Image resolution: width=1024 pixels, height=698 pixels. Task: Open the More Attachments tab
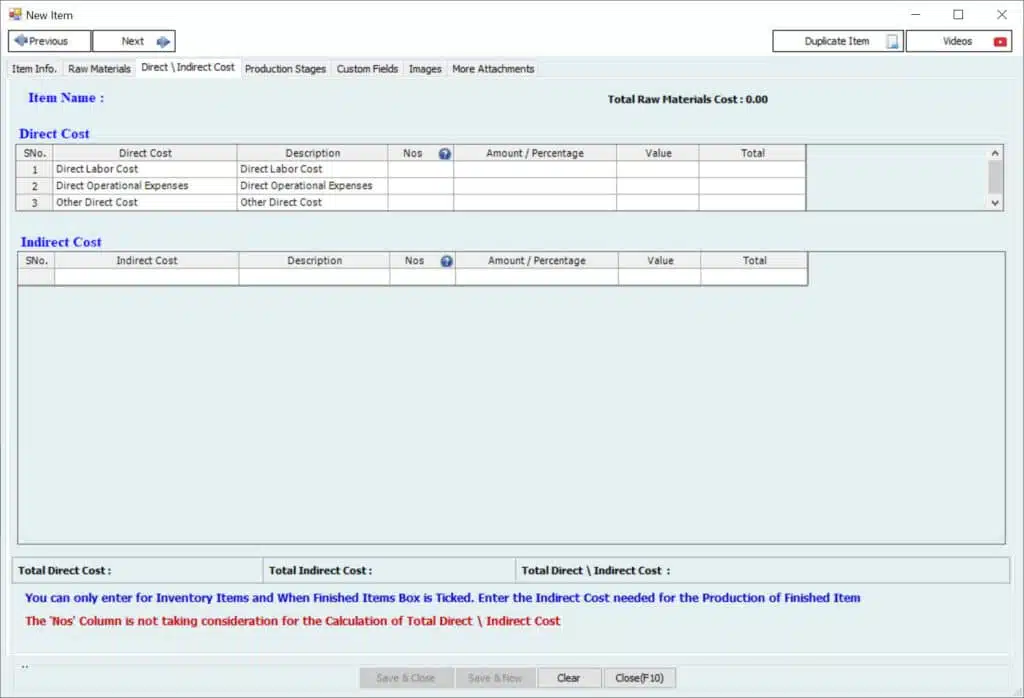point(493,69)
